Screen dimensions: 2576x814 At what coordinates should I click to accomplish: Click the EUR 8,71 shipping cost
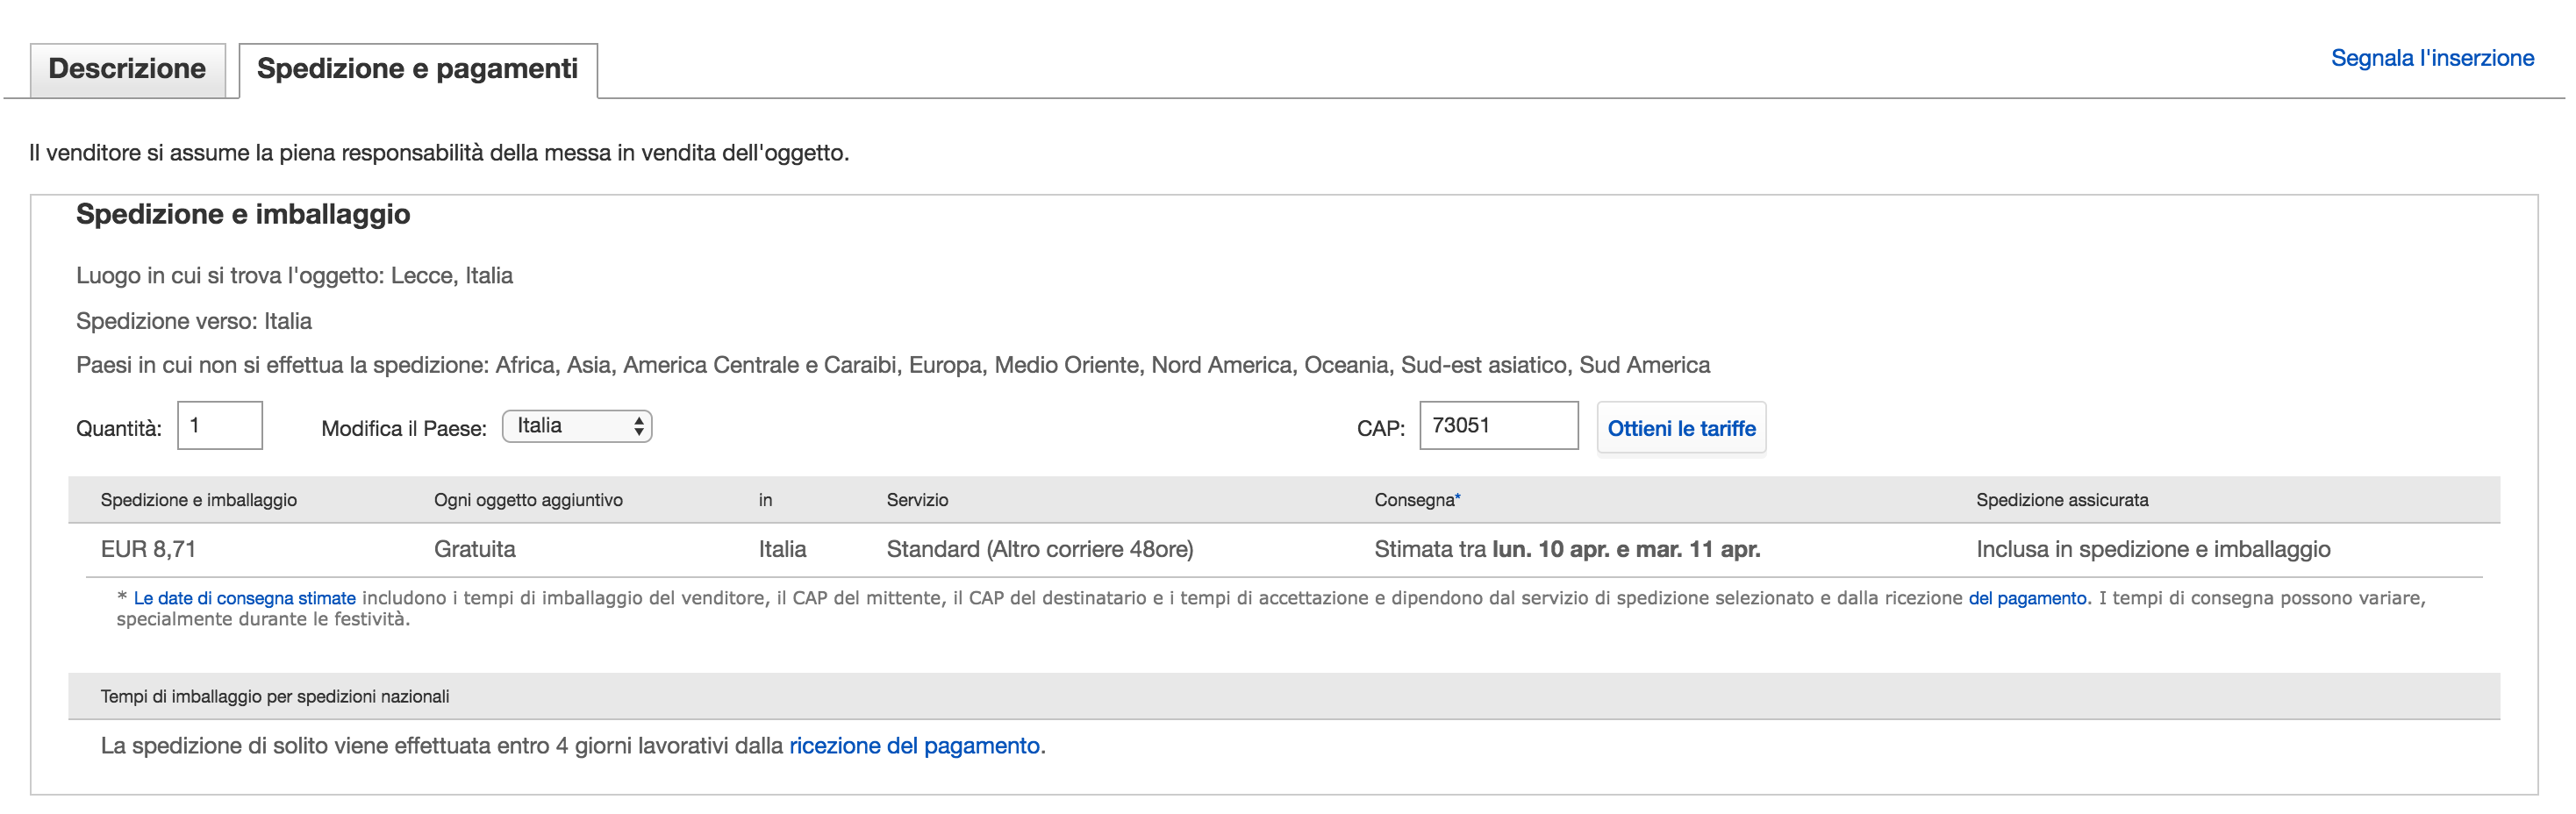point(148,549)
